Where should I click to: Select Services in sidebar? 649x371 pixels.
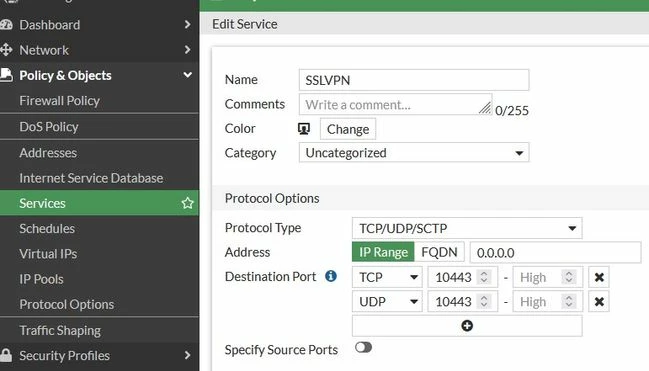pos(99,203)
